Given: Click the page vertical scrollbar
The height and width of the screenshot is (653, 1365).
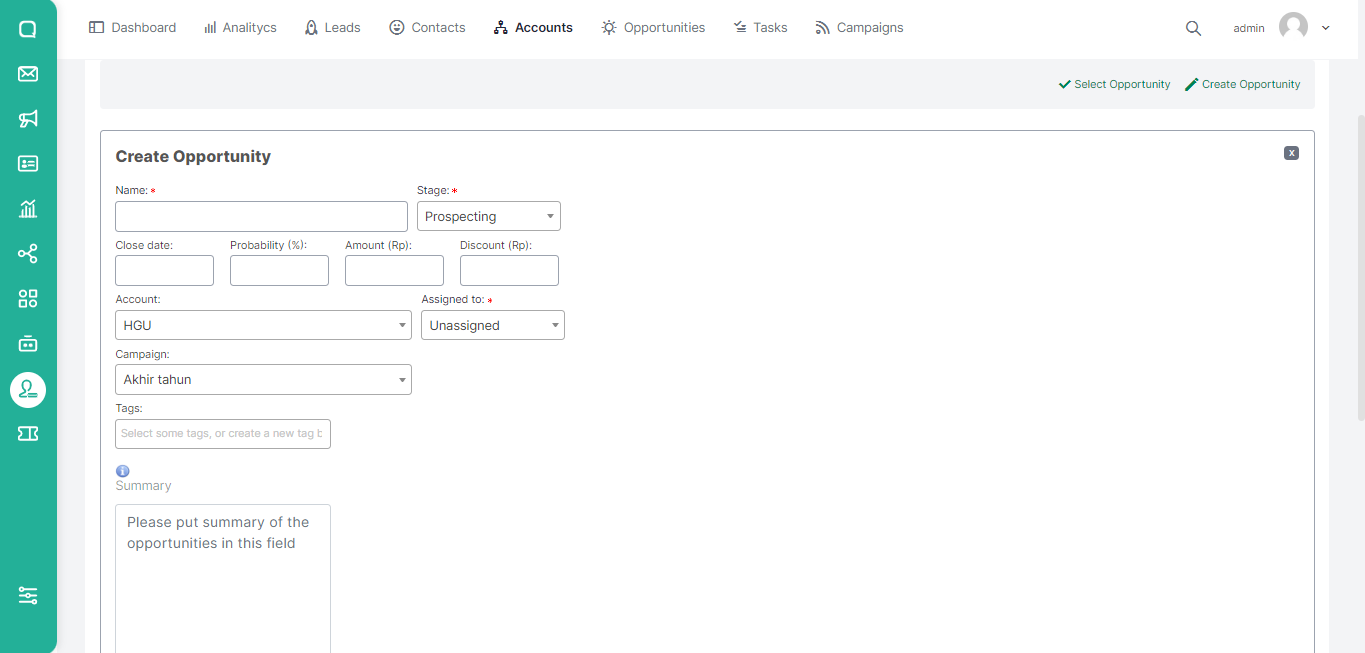Looking at the screenshot, I should 1360,267.
